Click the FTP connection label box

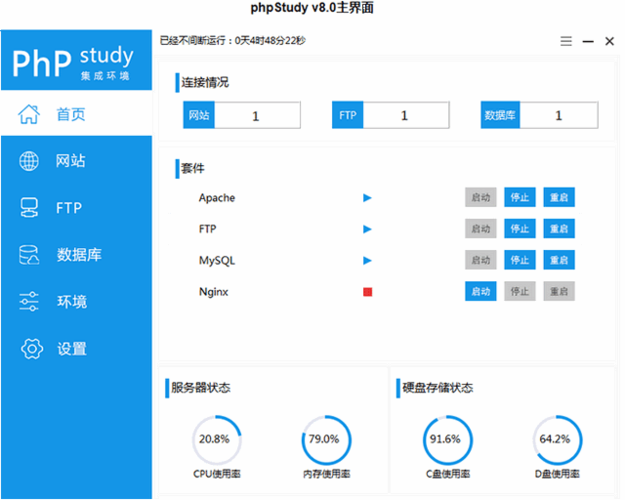pos(348,115)
